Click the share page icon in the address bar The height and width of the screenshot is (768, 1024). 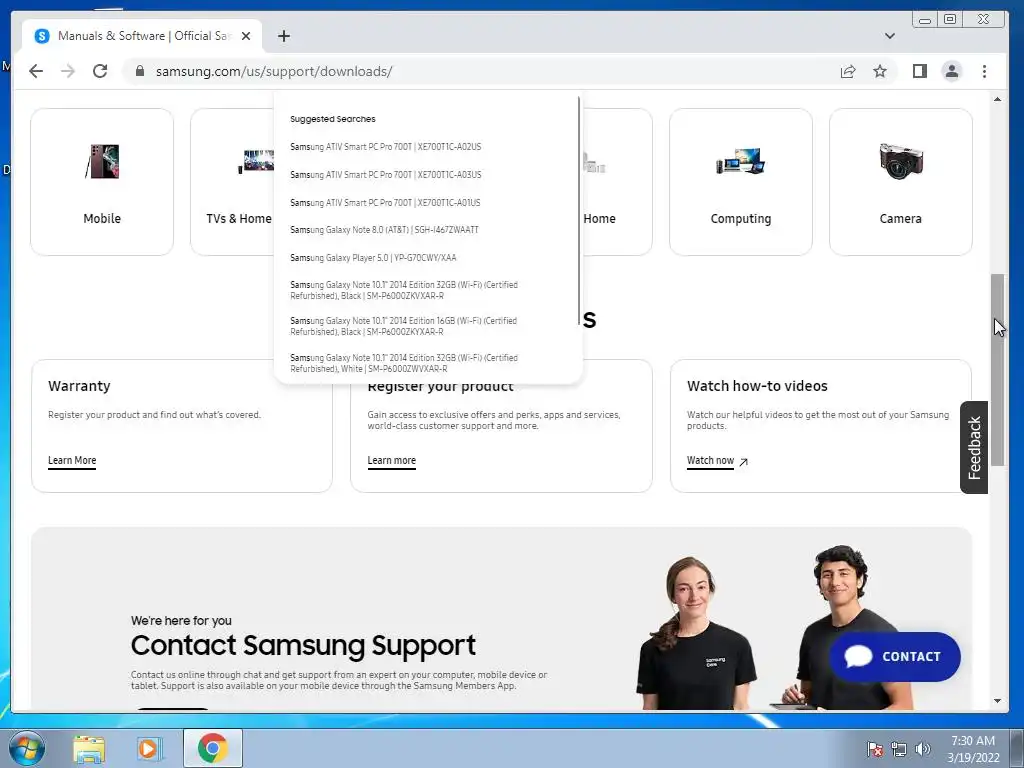848,71
